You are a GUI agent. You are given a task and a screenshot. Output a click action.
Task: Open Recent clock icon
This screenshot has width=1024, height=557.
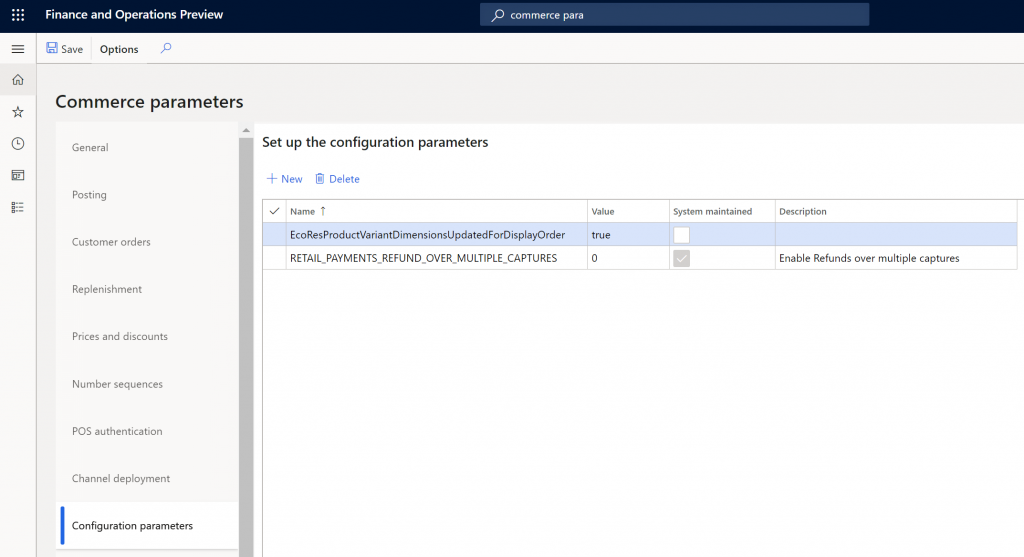[x=18, y=144]
